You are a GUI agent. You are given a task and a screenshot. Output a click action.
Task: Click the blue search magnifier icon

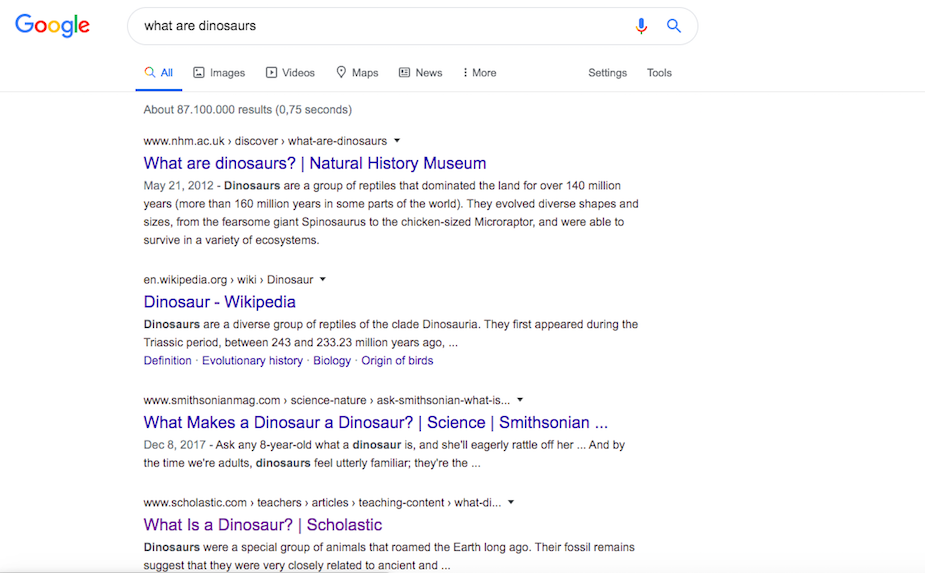tap(674, 25)
